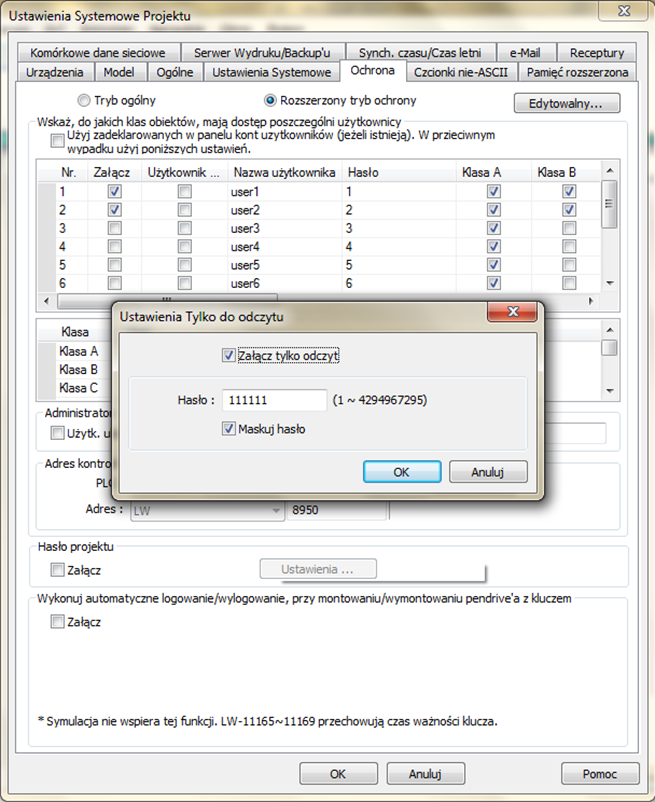Switch to the Urządzenia tab
The height and width of the screenshot is (802, 655).
(55, 72)
